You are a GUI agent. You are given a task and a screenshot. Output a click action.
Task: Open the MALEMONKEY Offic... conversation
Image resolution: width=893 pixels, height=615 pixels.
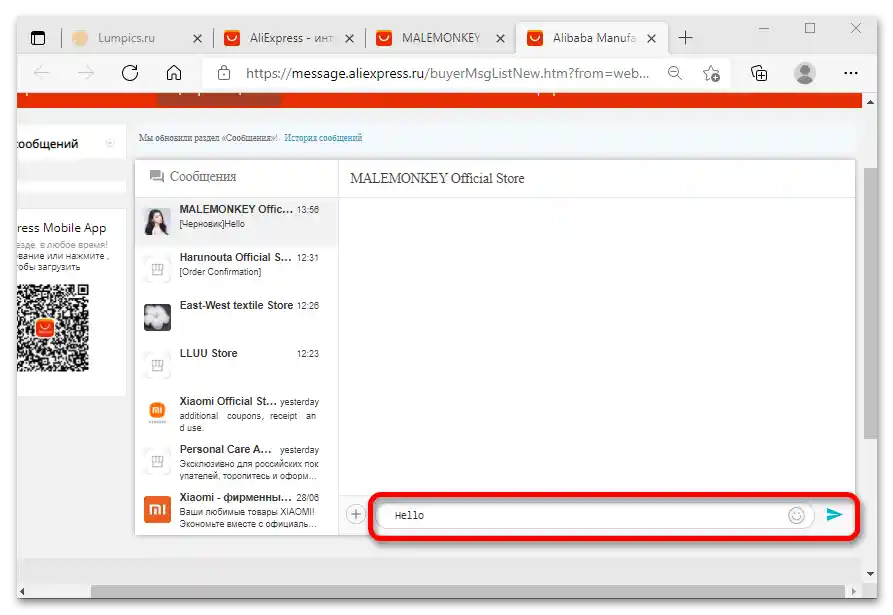(236, 222)
